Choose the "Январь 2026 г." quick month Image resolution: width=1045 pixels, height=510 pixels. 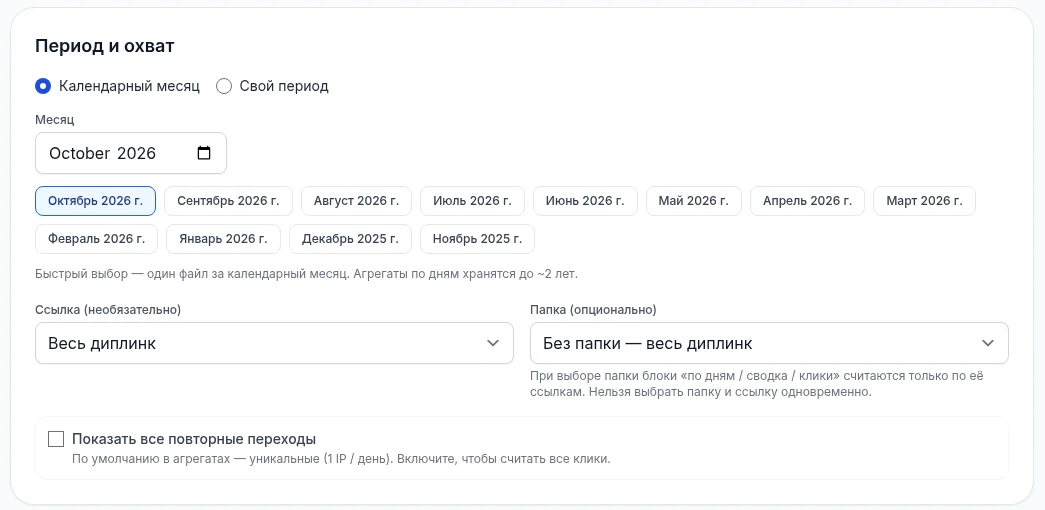223,239
